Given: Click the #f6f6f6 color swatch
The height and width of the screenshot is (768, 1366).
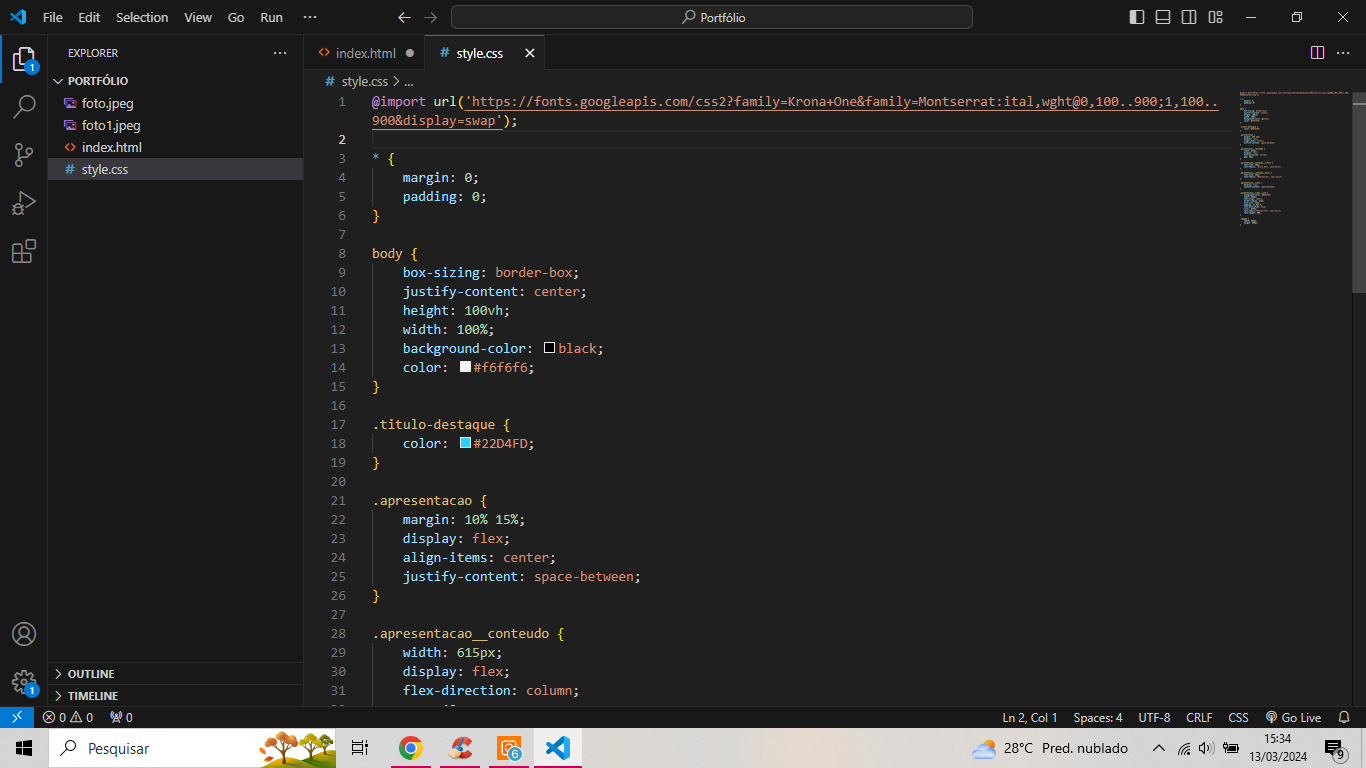Looking at the screenshot, I should 465,367.
